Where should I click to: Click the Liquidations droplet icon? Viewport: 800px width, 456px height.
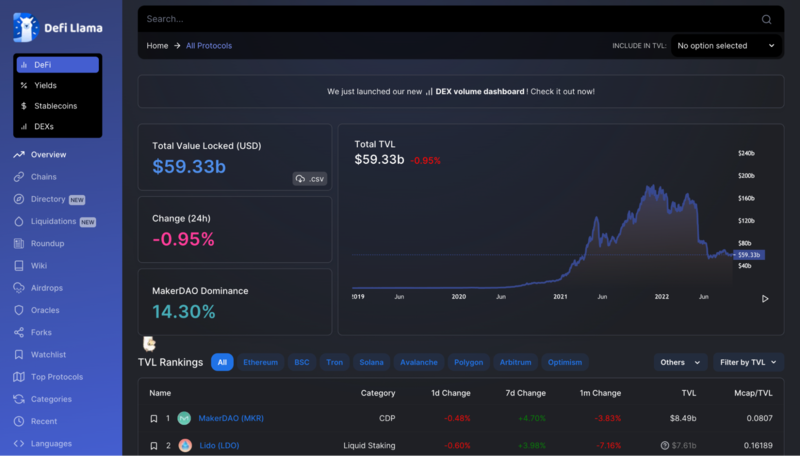tap(19, 221)
